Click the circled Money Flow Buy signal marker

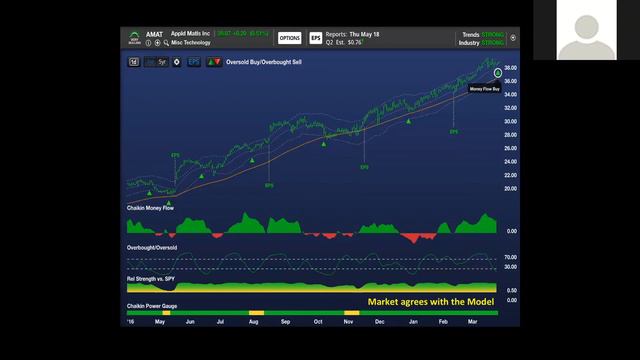498,73
